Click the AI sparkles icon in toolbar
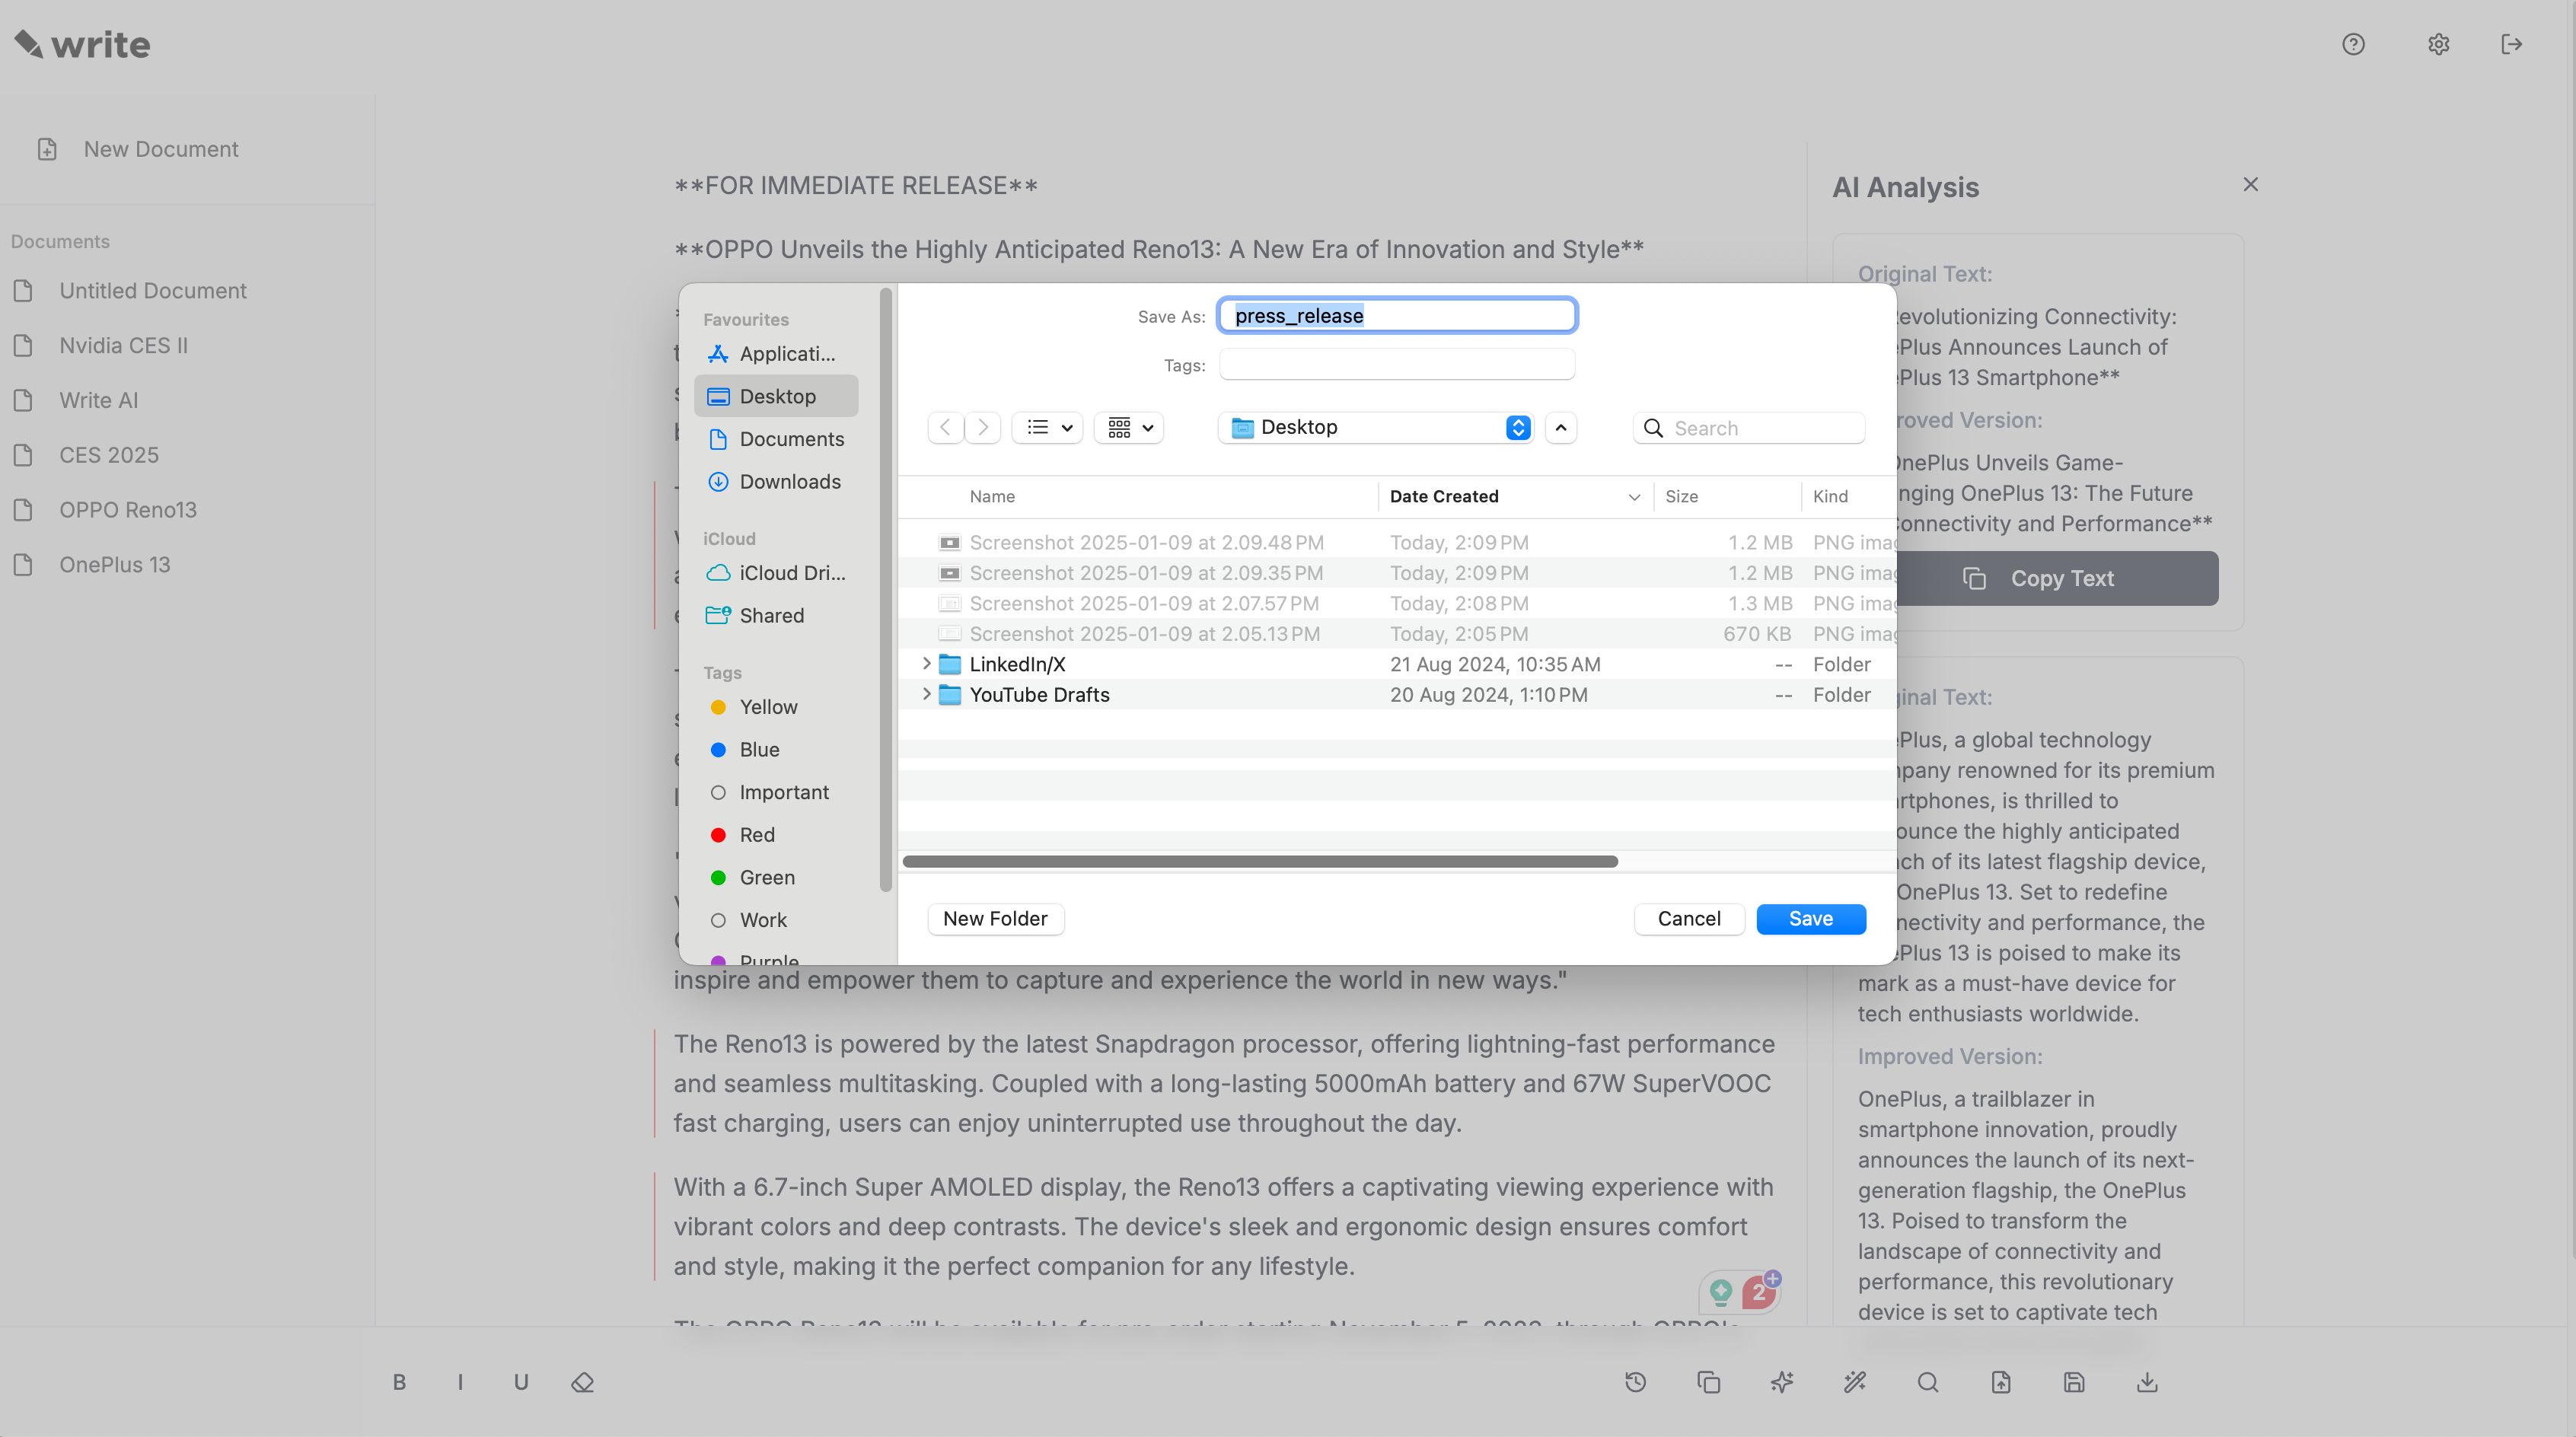 tap(1782, 1382)
